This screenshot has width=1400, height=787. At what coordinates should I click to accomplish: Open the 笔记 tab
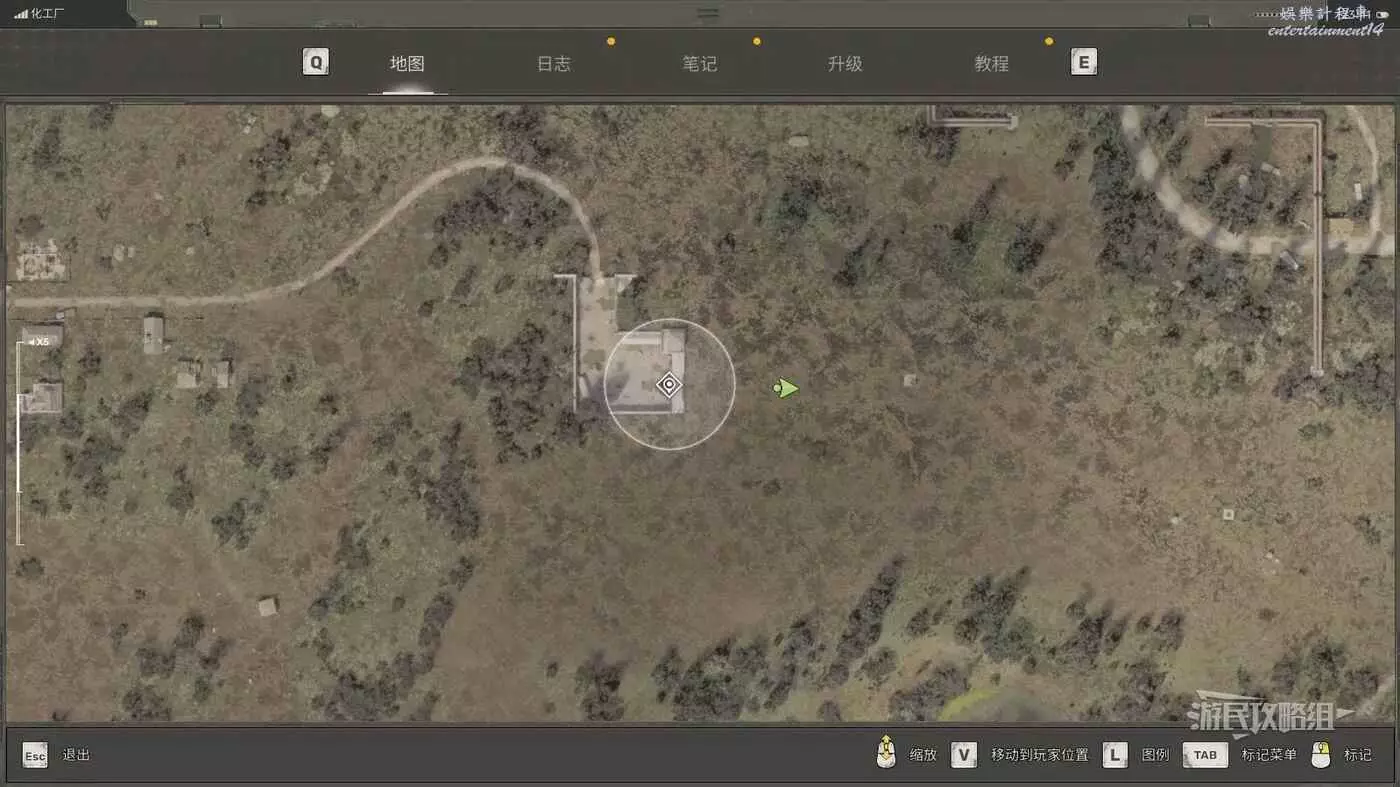click(x=699, y=64)
